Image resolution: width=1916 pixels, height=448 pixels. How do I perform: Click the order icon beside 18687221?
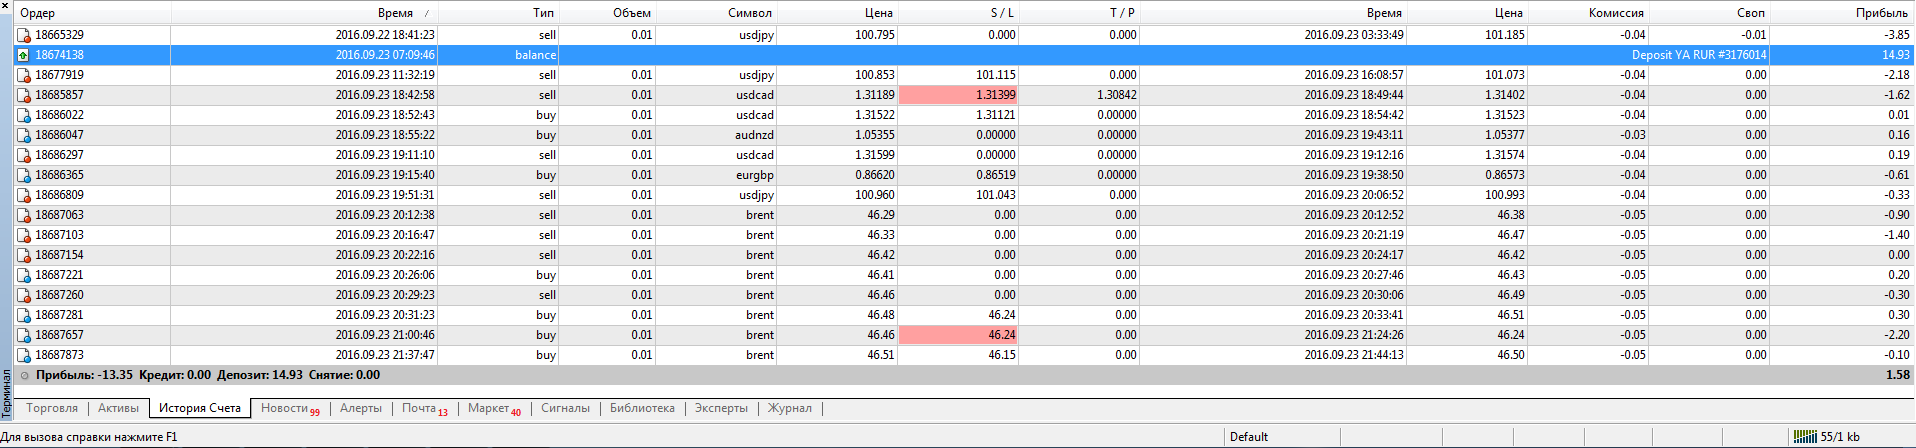23,275
